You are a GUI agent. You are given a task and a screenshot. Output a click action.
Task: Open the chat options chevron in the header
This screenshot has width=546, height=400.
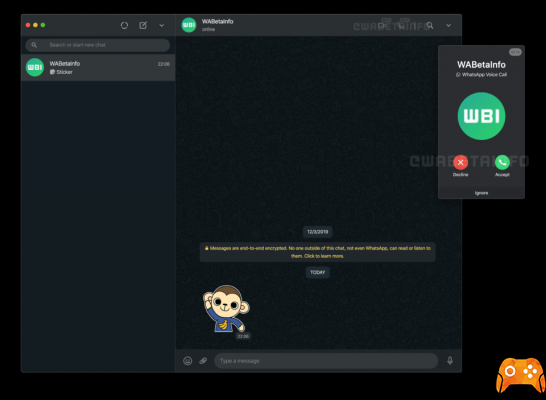(x=448, y=25)
